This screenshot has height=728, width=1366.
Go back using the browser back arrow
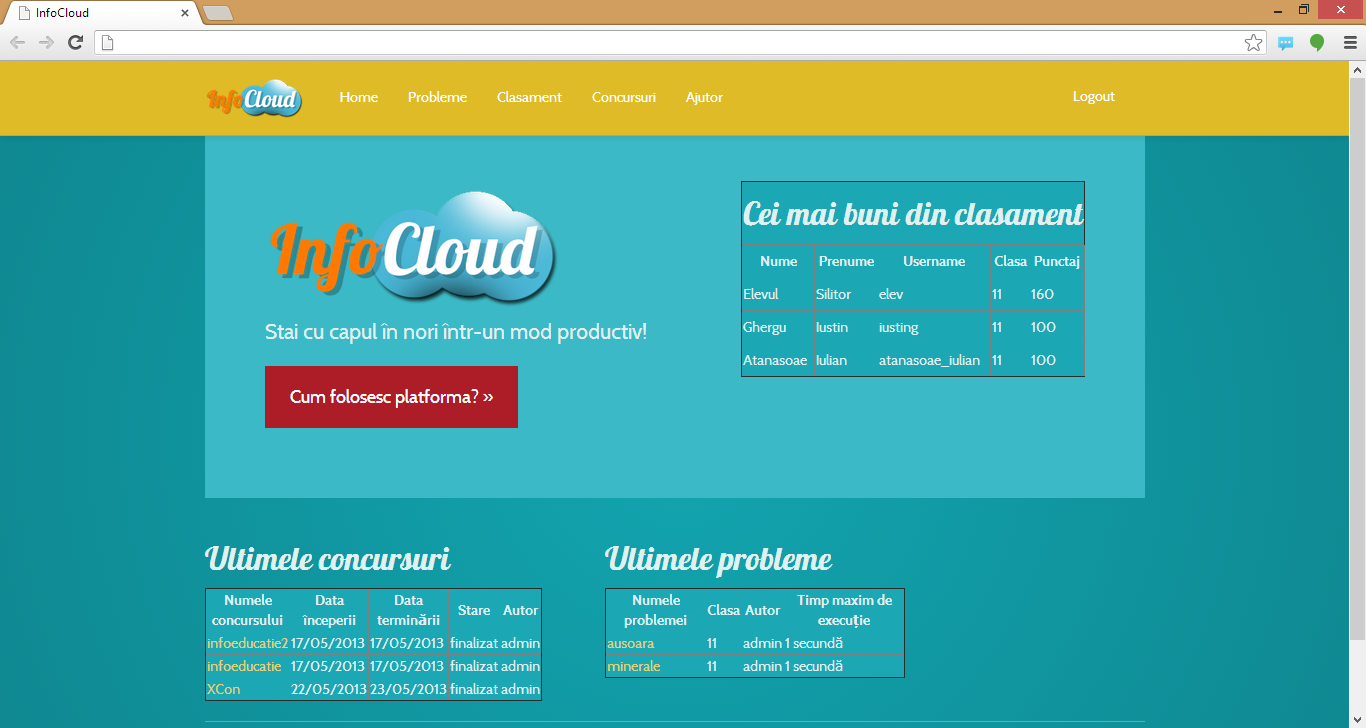[x=17, y=42]
